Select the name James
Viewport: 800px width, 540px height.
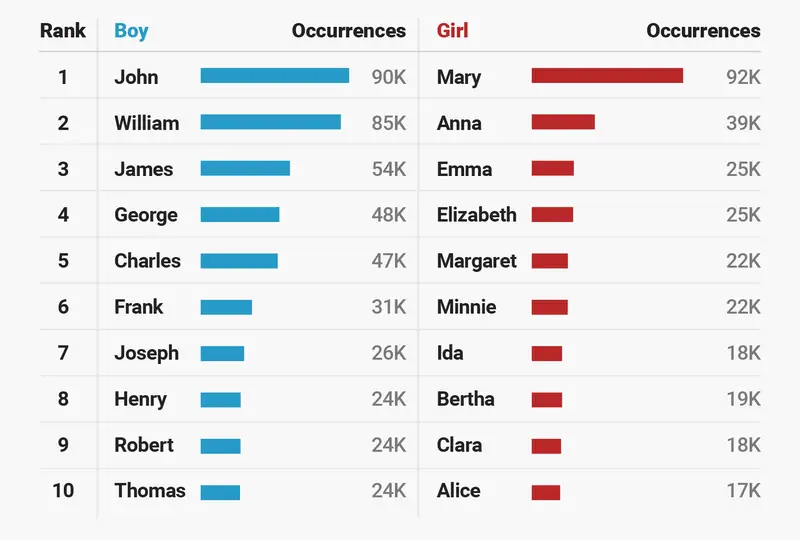[143, 169]
